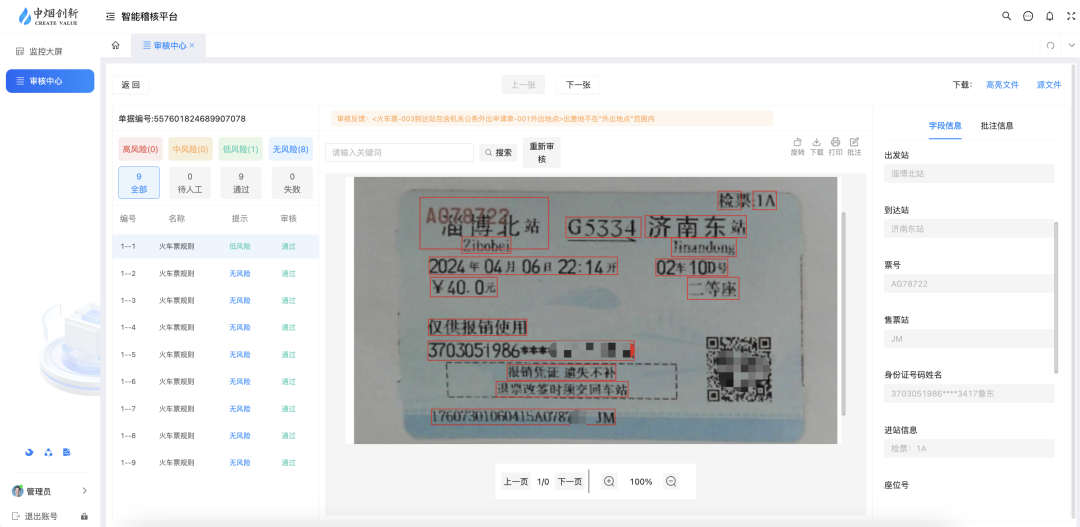Close the 审核中心 tab
The height and width of the screenshot is (527, 1080).
(x=192, y=45)
